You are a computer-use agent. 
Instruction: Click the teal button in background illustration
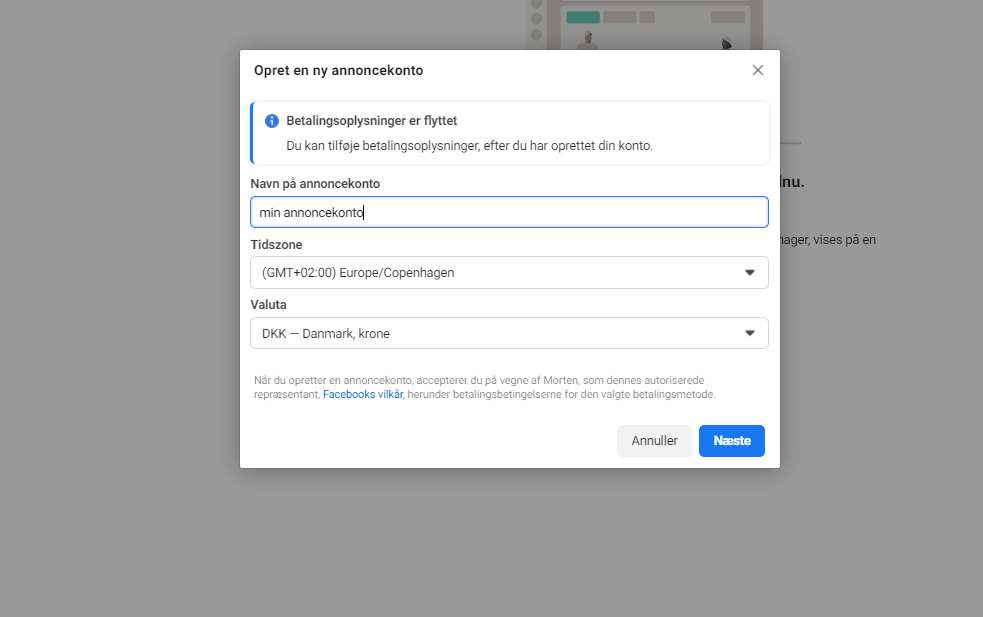click(583, 18)
